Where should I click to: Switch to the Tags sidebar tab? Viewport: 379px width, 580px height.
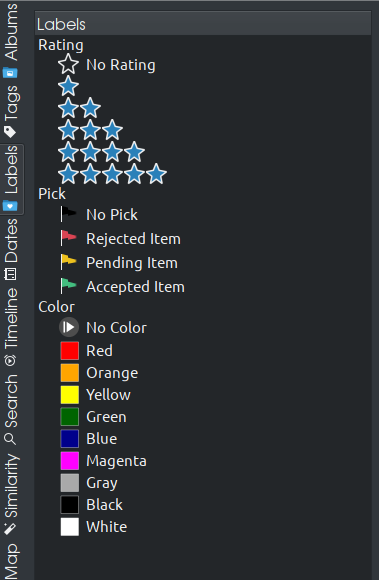tap(11, 112)
